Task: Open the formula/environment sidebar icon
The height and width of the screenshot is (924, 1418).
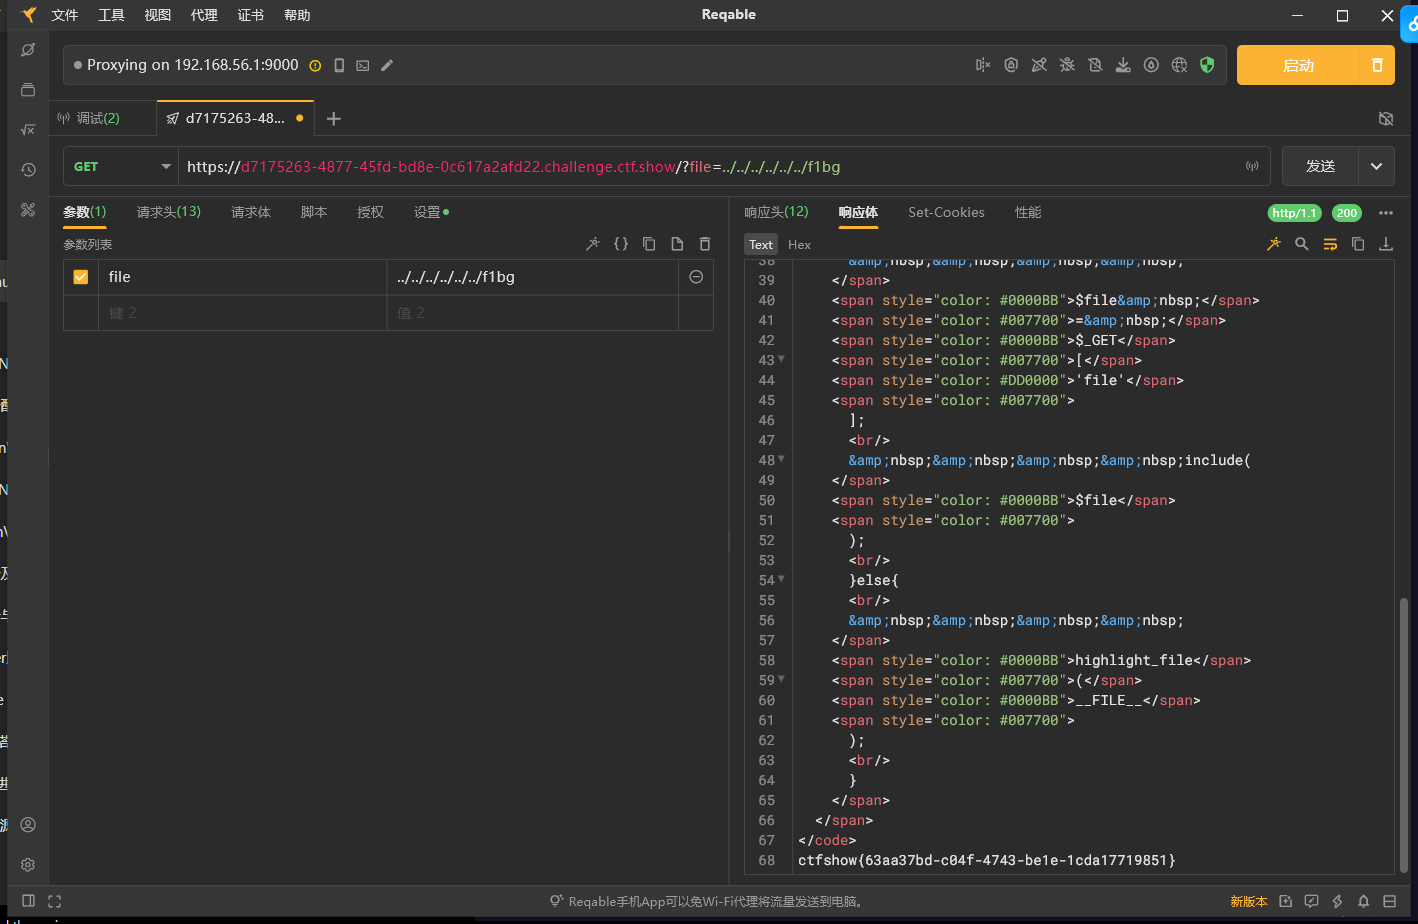Action: 28,130
